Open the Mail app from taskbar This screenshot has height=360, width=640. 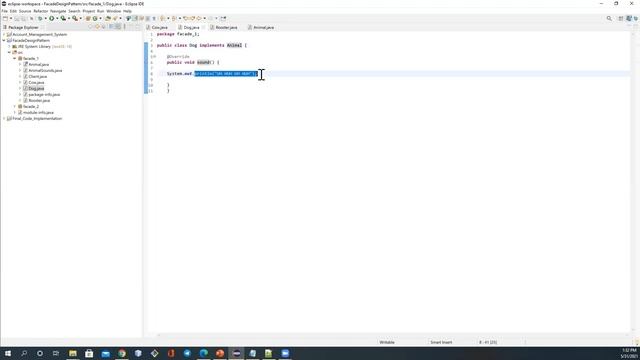(x=105, y=353)
